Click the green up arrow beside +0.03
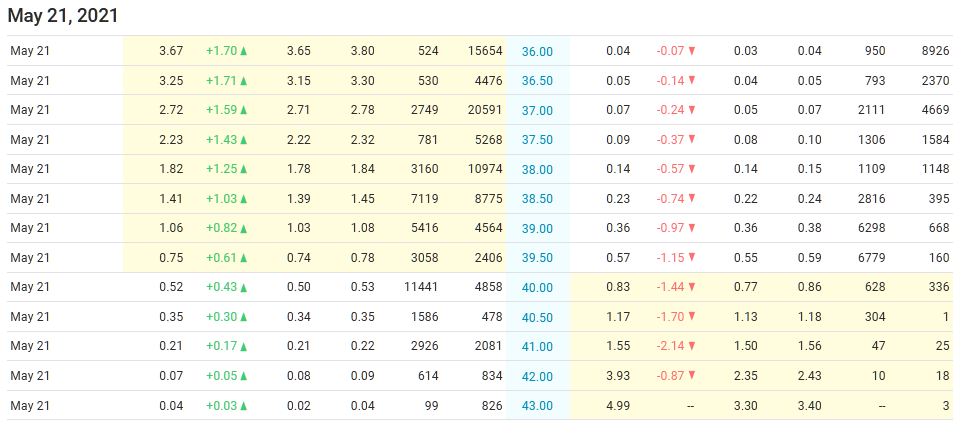Screen dimensions: 962x431 coord(244,405)
